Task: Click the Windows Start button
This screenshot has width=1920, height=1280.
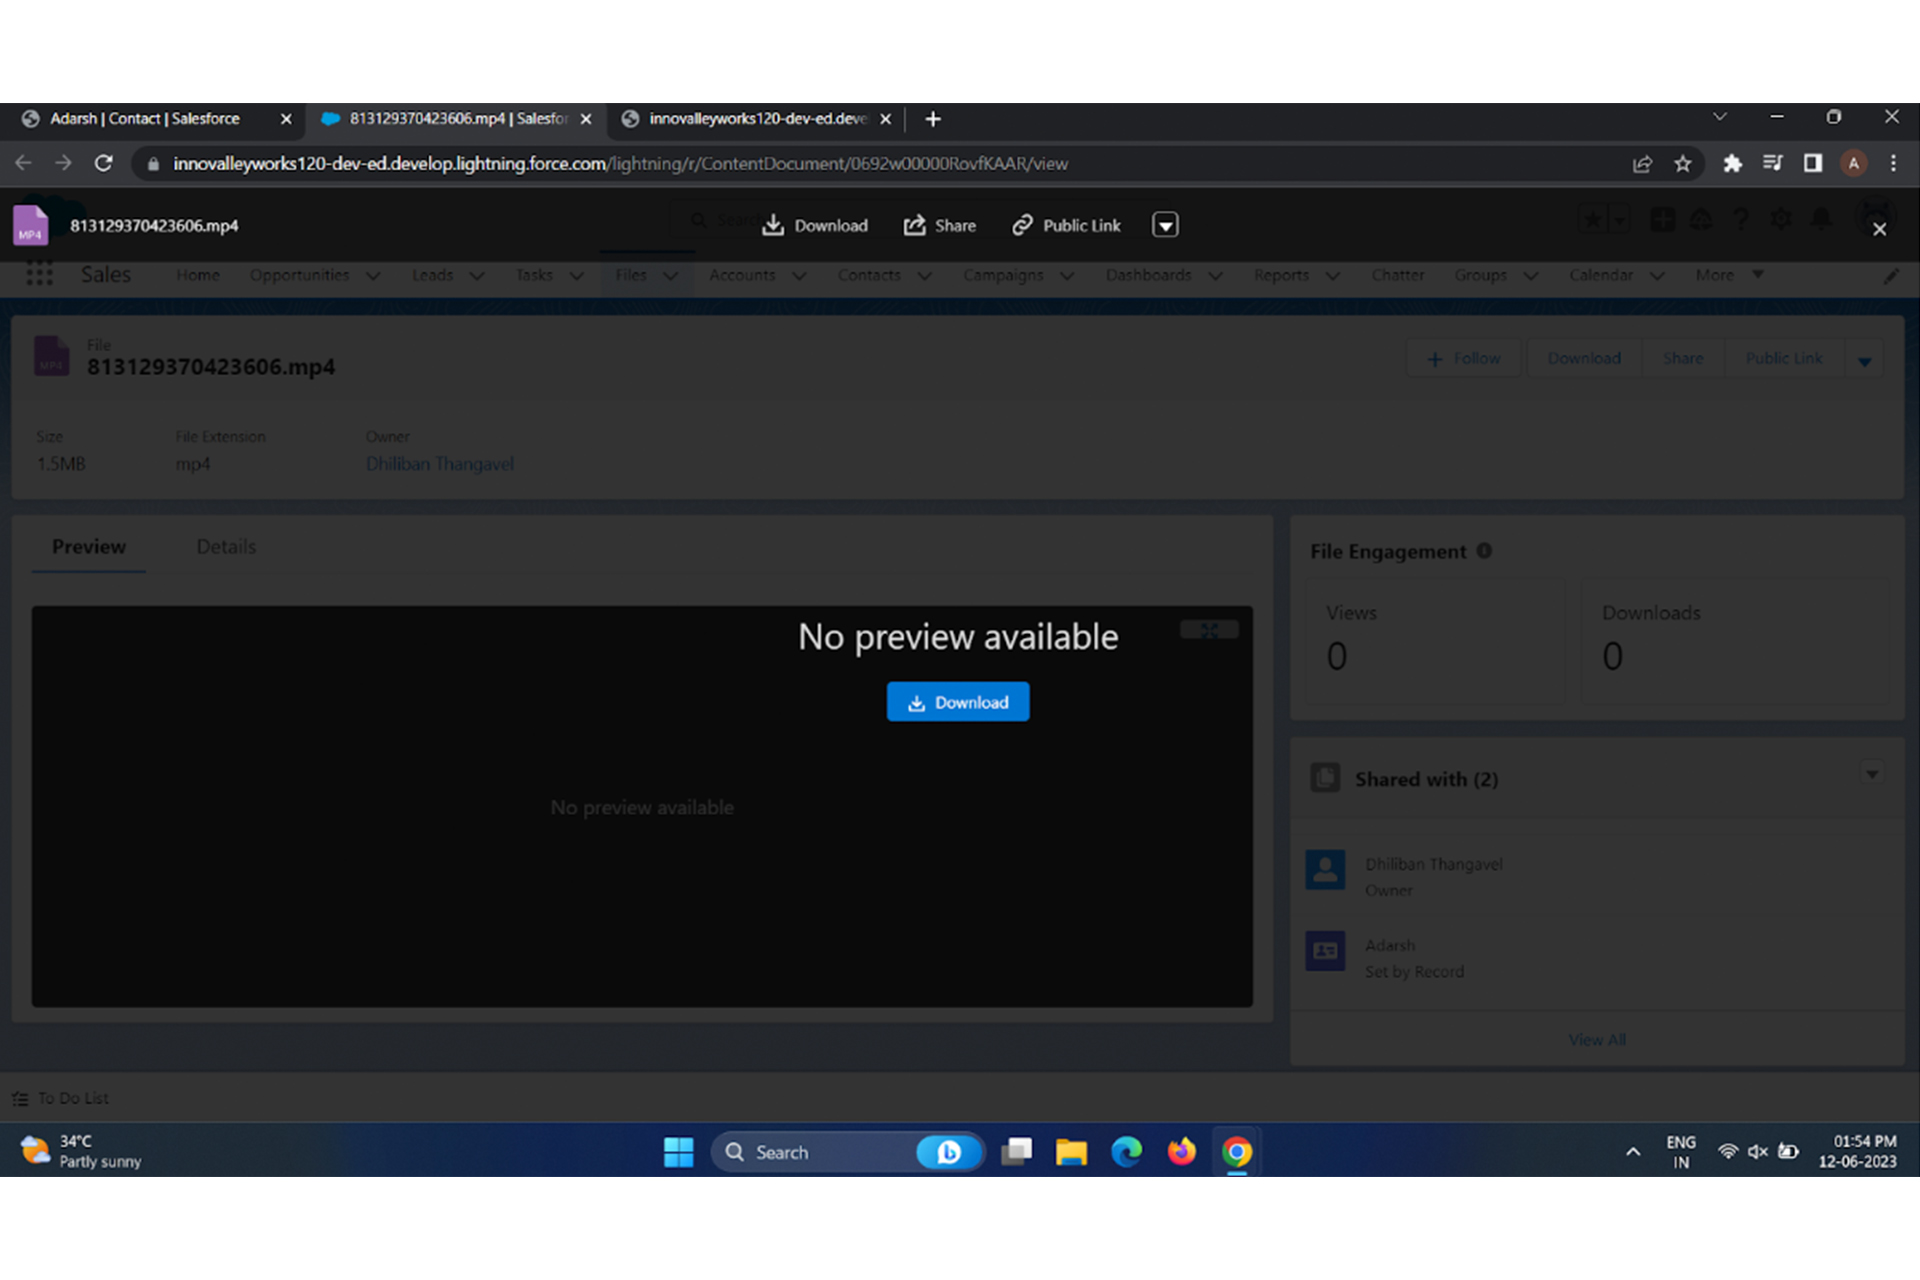Action: coord(678,1152)
